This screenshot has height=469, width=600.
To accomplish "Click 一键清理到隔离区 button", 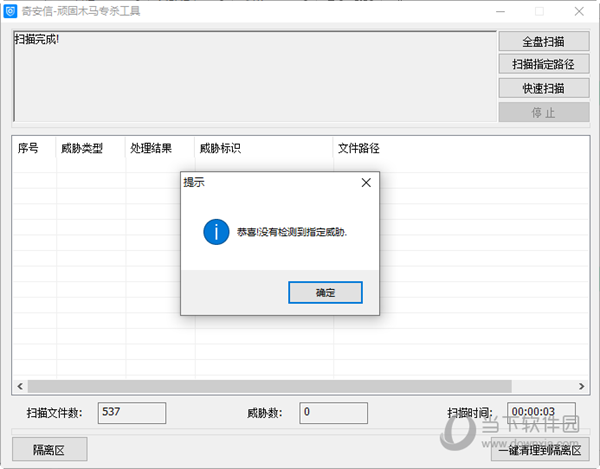I will (540, 450).
